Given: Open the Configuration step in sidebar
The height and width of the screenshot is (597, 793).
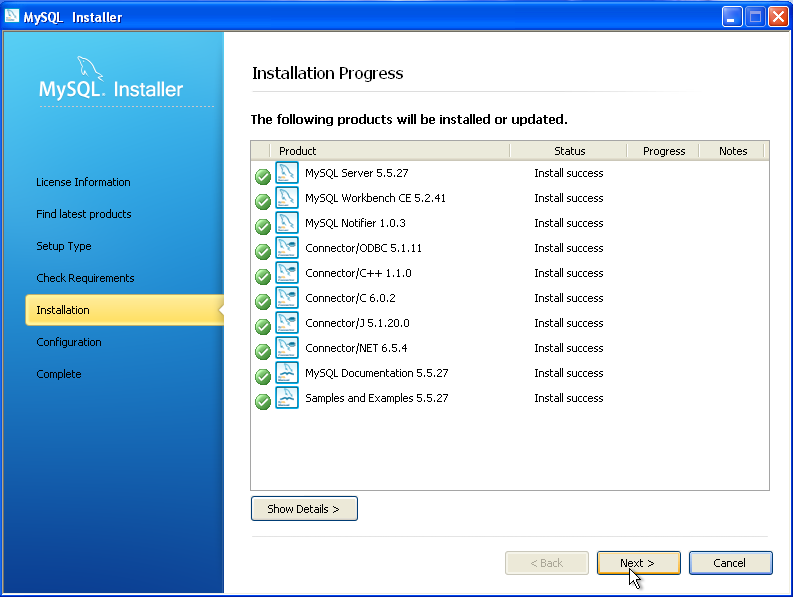Looking at the screenshot, I should click(69, 342).
